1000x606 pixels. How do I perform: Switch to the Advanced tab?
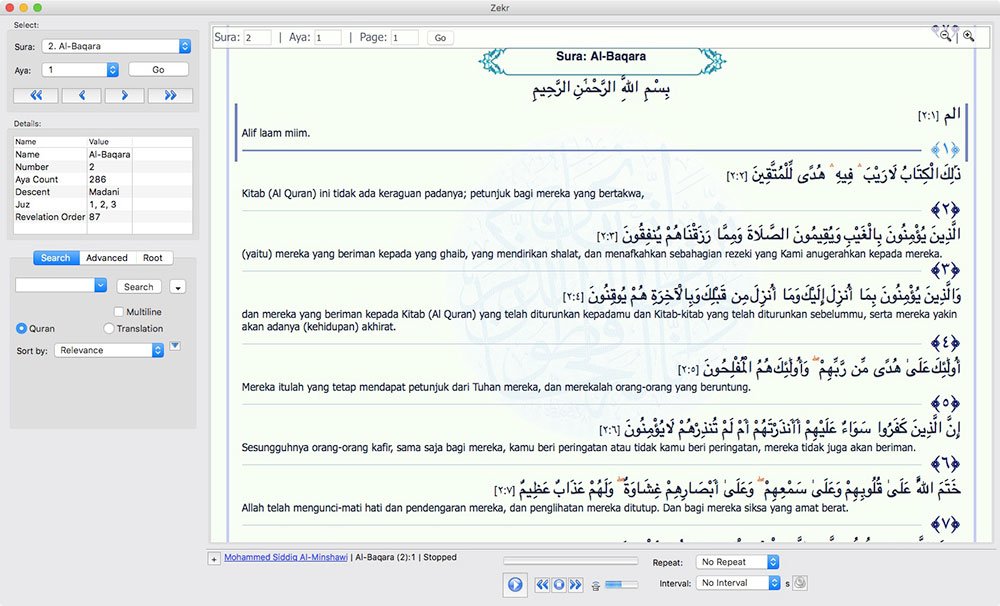coord(107,258)
